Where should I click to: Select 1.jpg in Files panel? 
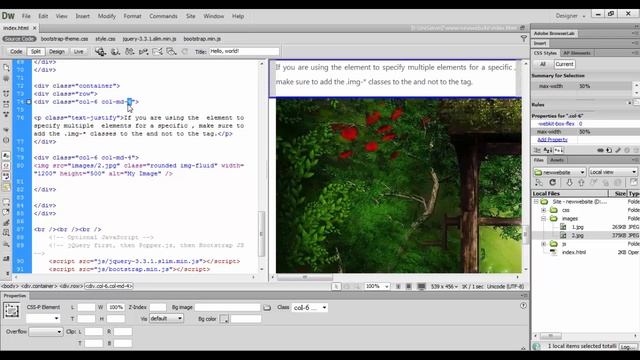pos(578,227)
